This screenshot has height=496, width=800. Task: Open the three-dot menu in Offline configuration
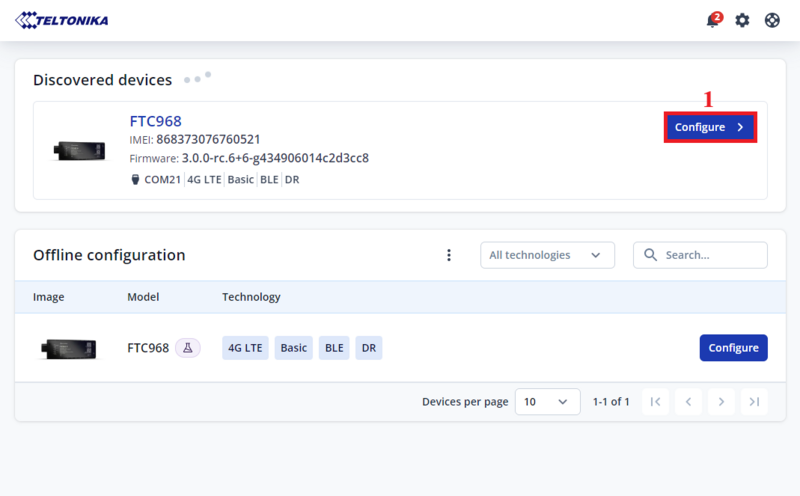[x=449, y=255]
